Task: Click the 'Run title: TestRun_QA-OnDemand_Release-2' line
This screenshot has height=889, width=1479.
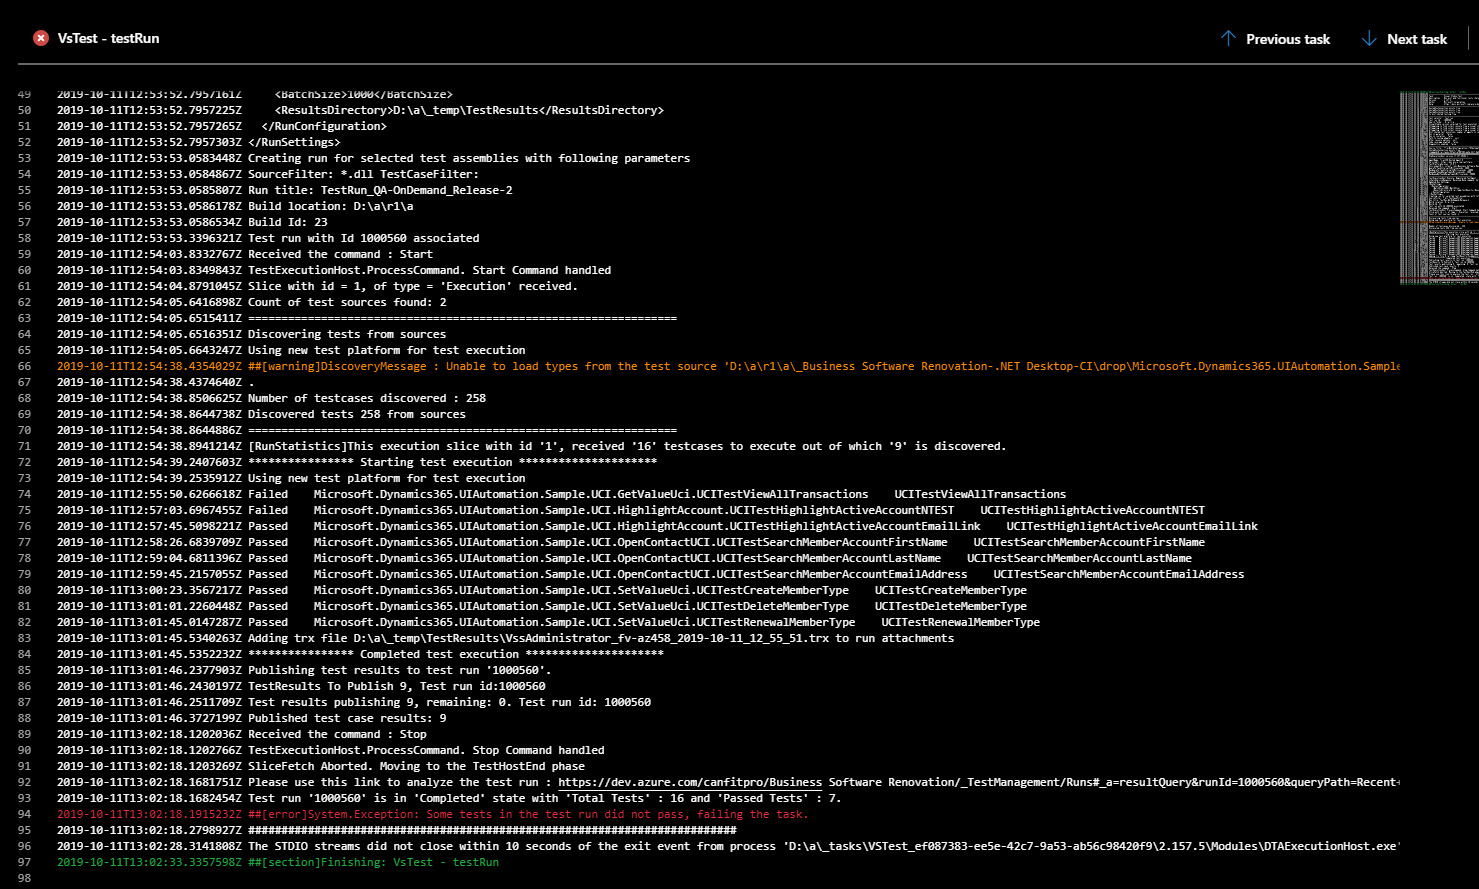Action: tap(284, 190)
